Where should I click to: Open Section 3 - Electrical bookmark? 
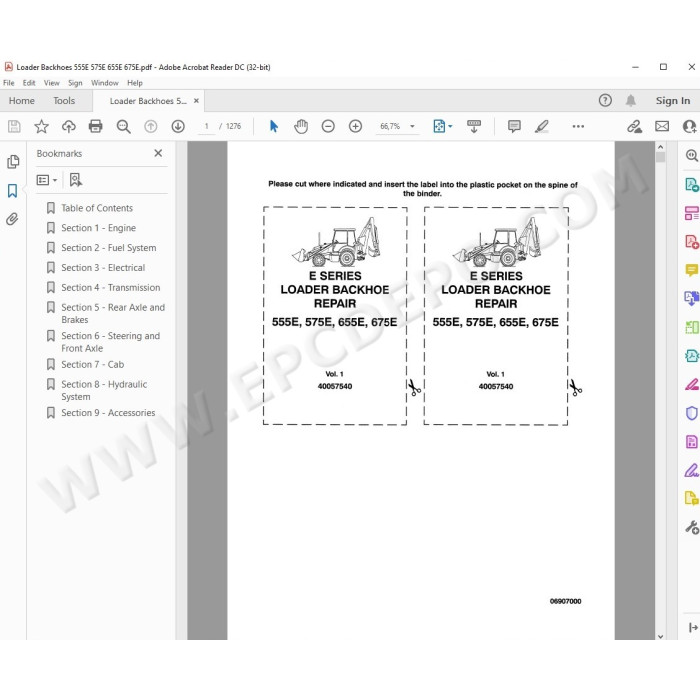(x=103, y=267)
